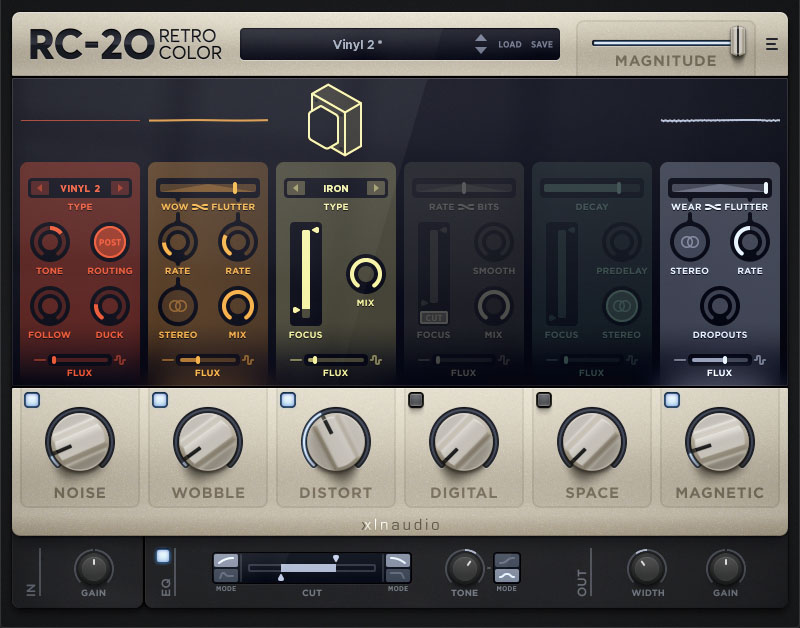The width and height of the screenshot is (800, 628).
Task: Click the Distort FLUX slider
Action: click(x=335, y=360)
